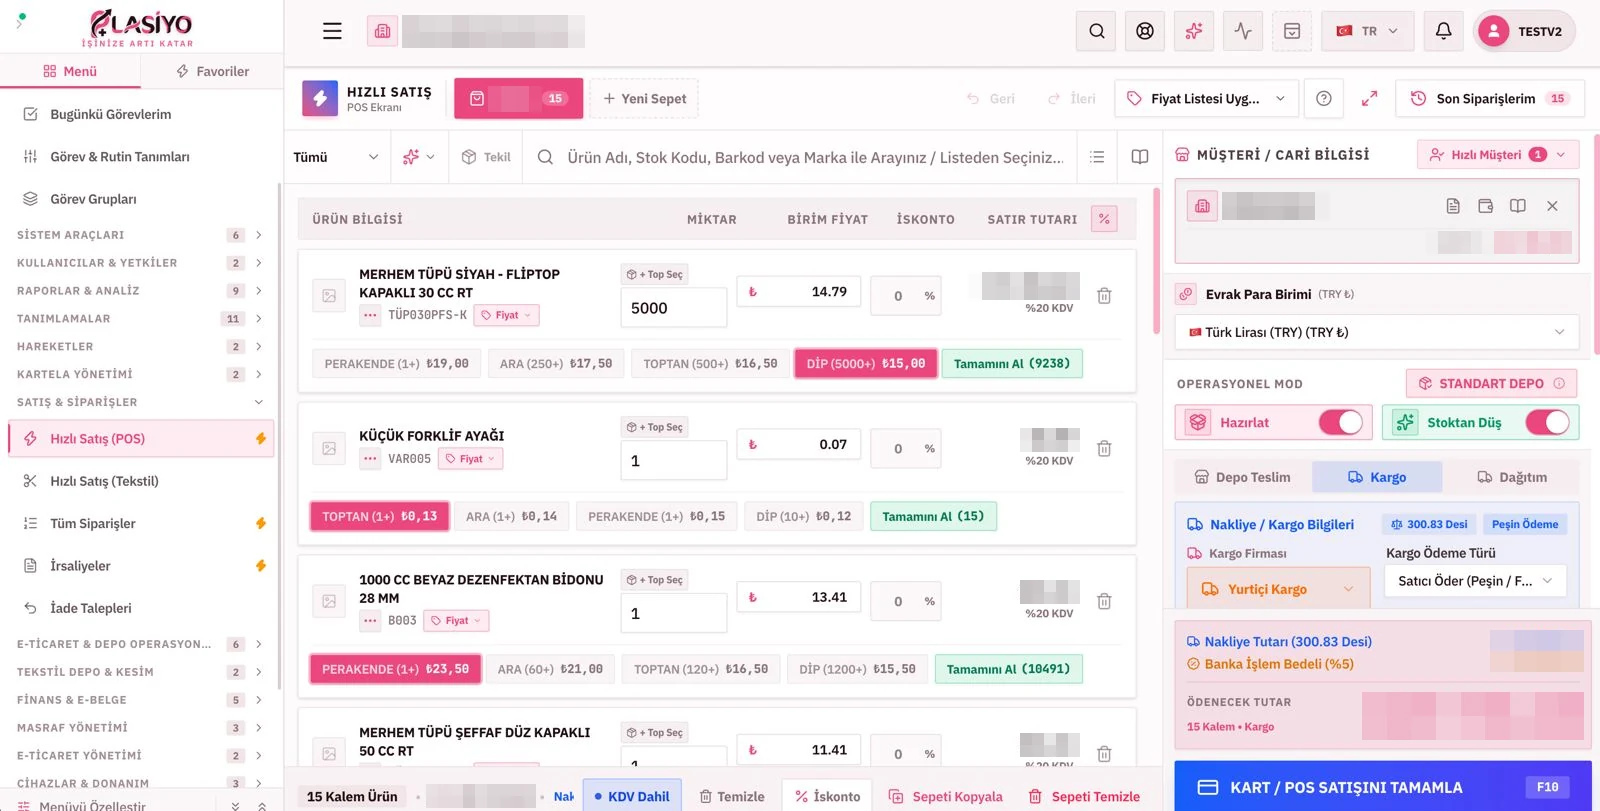Image resolution: width=1600 pixels, height=811 pixels.
Task: Collapse SATIŞ & SİPARİŞLER section
Action: pyautogui.click(x=140, y=402)
